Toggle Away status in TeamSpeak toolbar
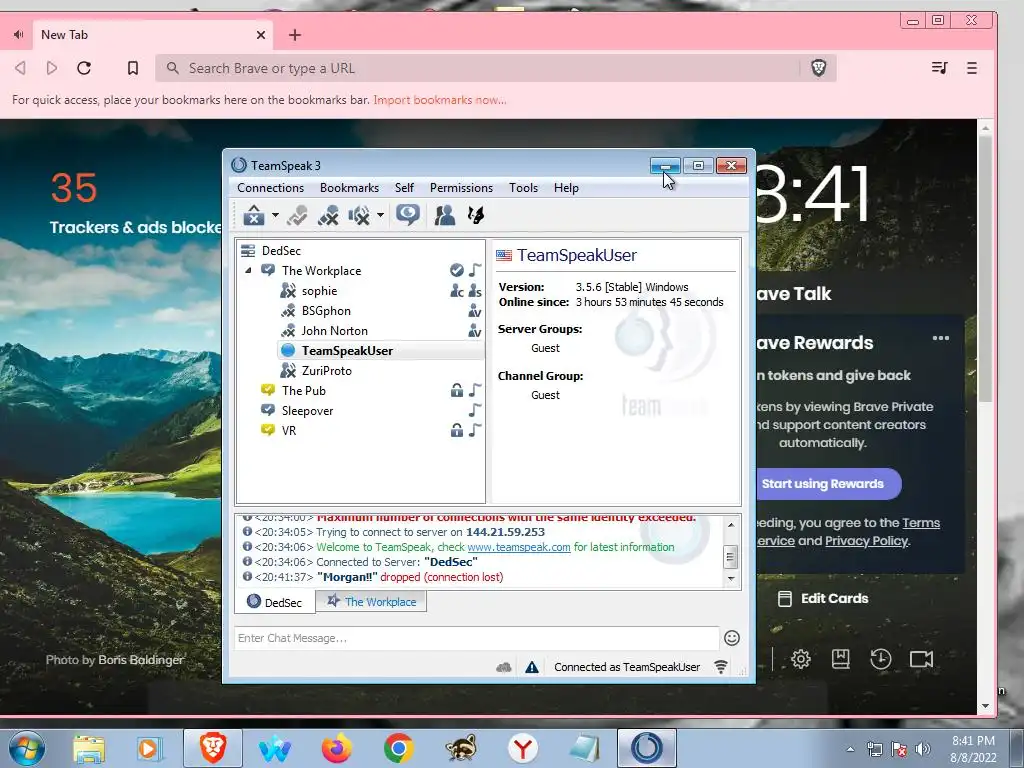This screenshot has height=768, width=1024. pos(253,215)
